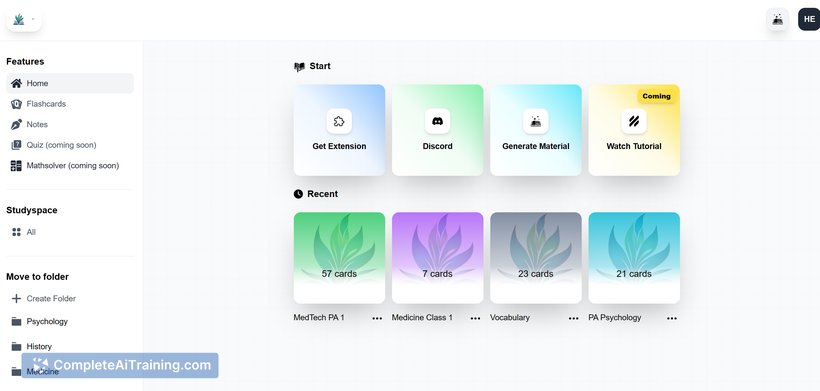Show All items in Studyspace
The width and height of the screenshot is (820, 391).
coord(70,232)
